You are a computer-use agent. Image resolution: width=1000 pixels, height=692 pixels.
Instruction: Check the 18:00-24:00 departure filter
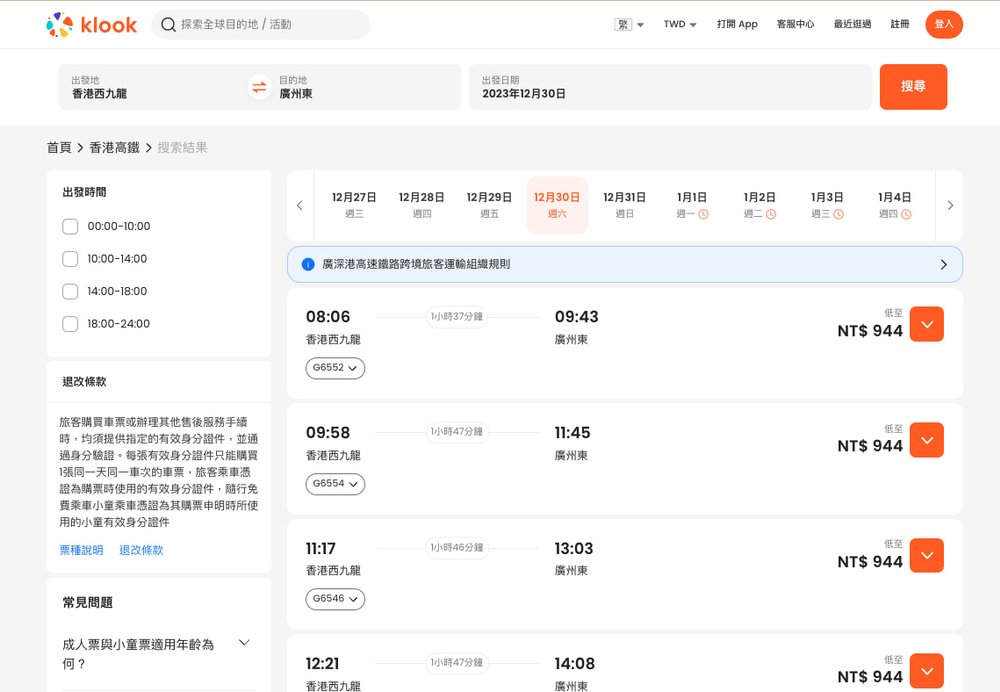(70, 324)
